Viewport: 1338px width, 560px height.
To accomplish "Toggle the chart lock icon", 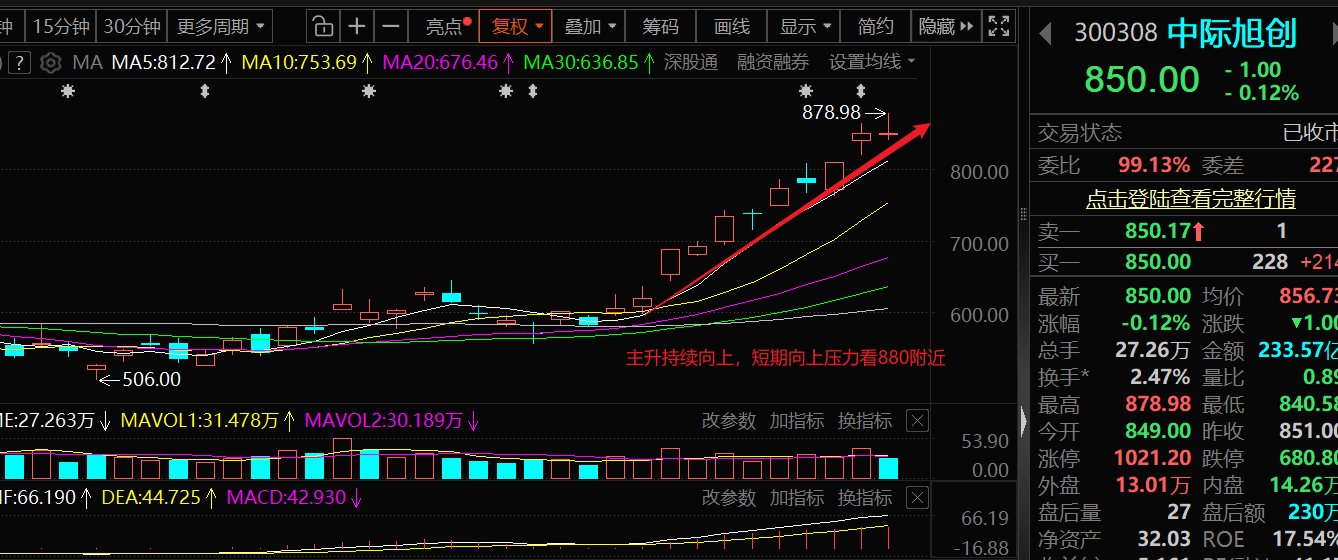I will (321, 26).
